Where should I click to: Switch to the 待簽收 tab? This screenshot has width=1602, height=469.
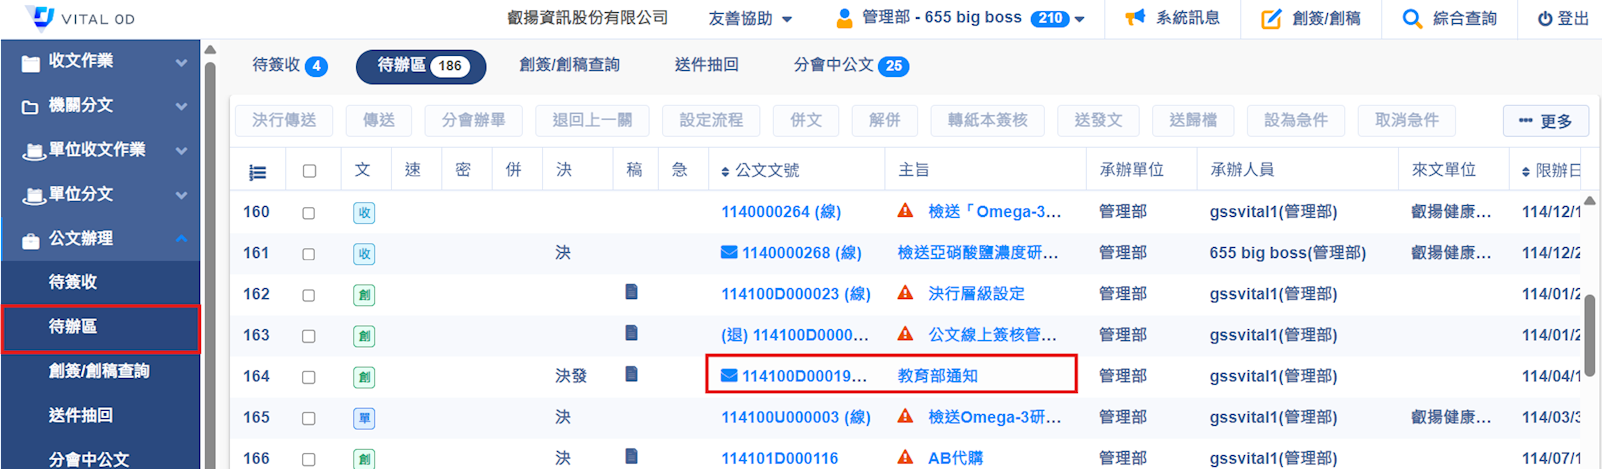[289, 66]
